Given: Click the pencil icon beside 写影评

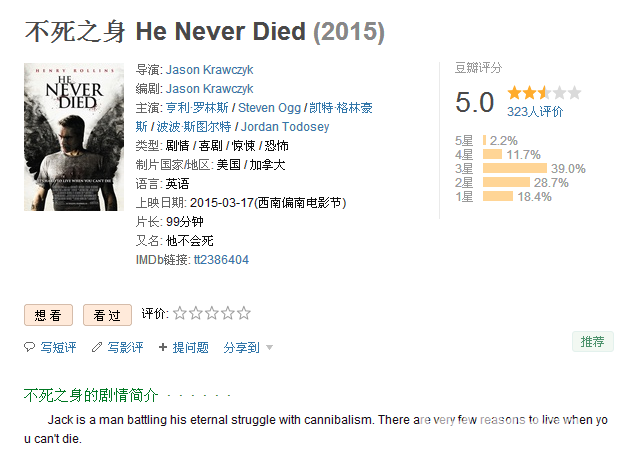Looking at the screenshot, I should point(97,347).
